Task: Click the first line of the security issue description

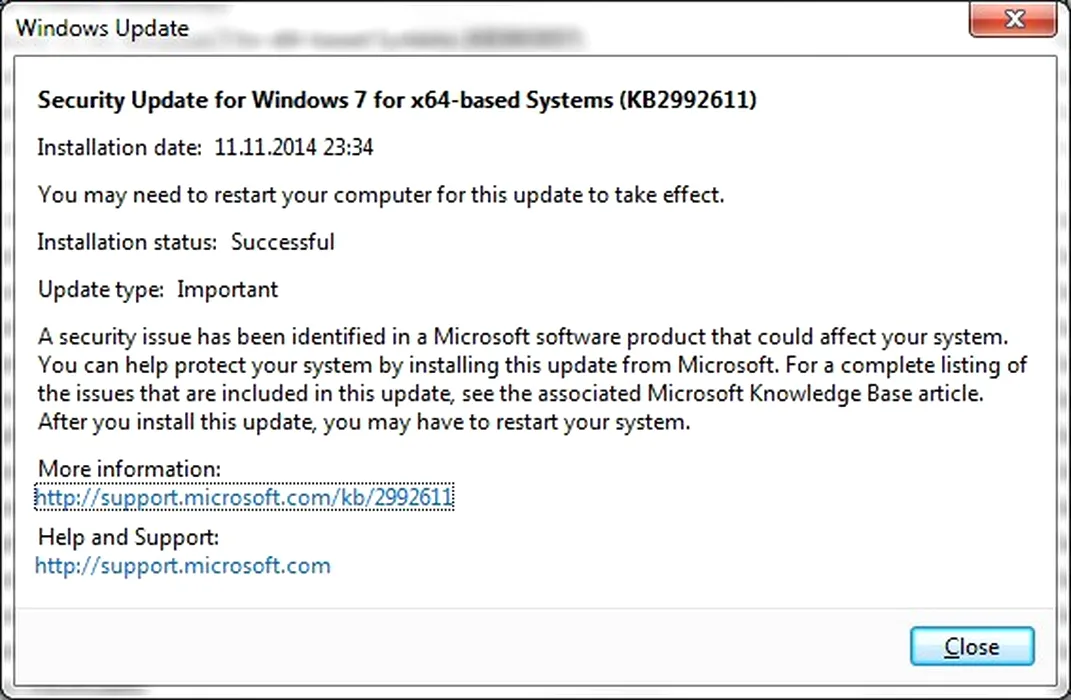Action: tap(520, 336)
